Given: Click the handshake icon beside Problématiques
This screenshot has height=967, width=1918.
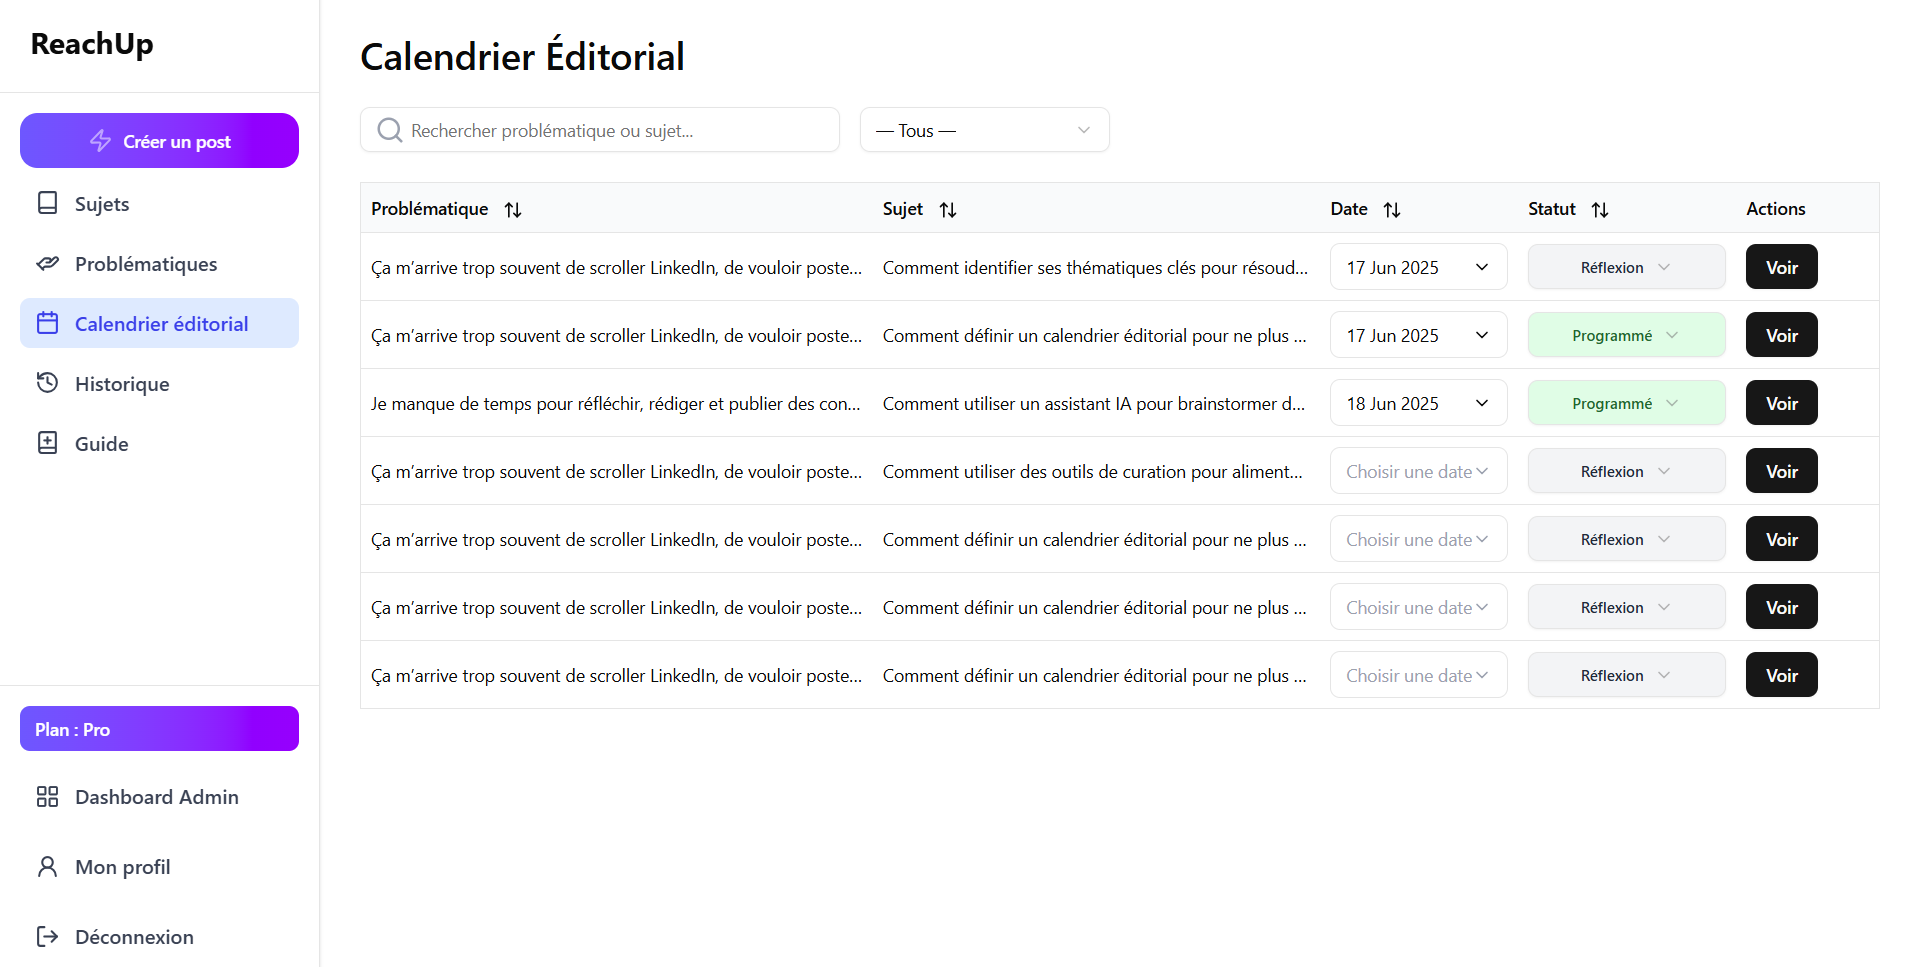Looking at the screenshot, I should [47, 263].
